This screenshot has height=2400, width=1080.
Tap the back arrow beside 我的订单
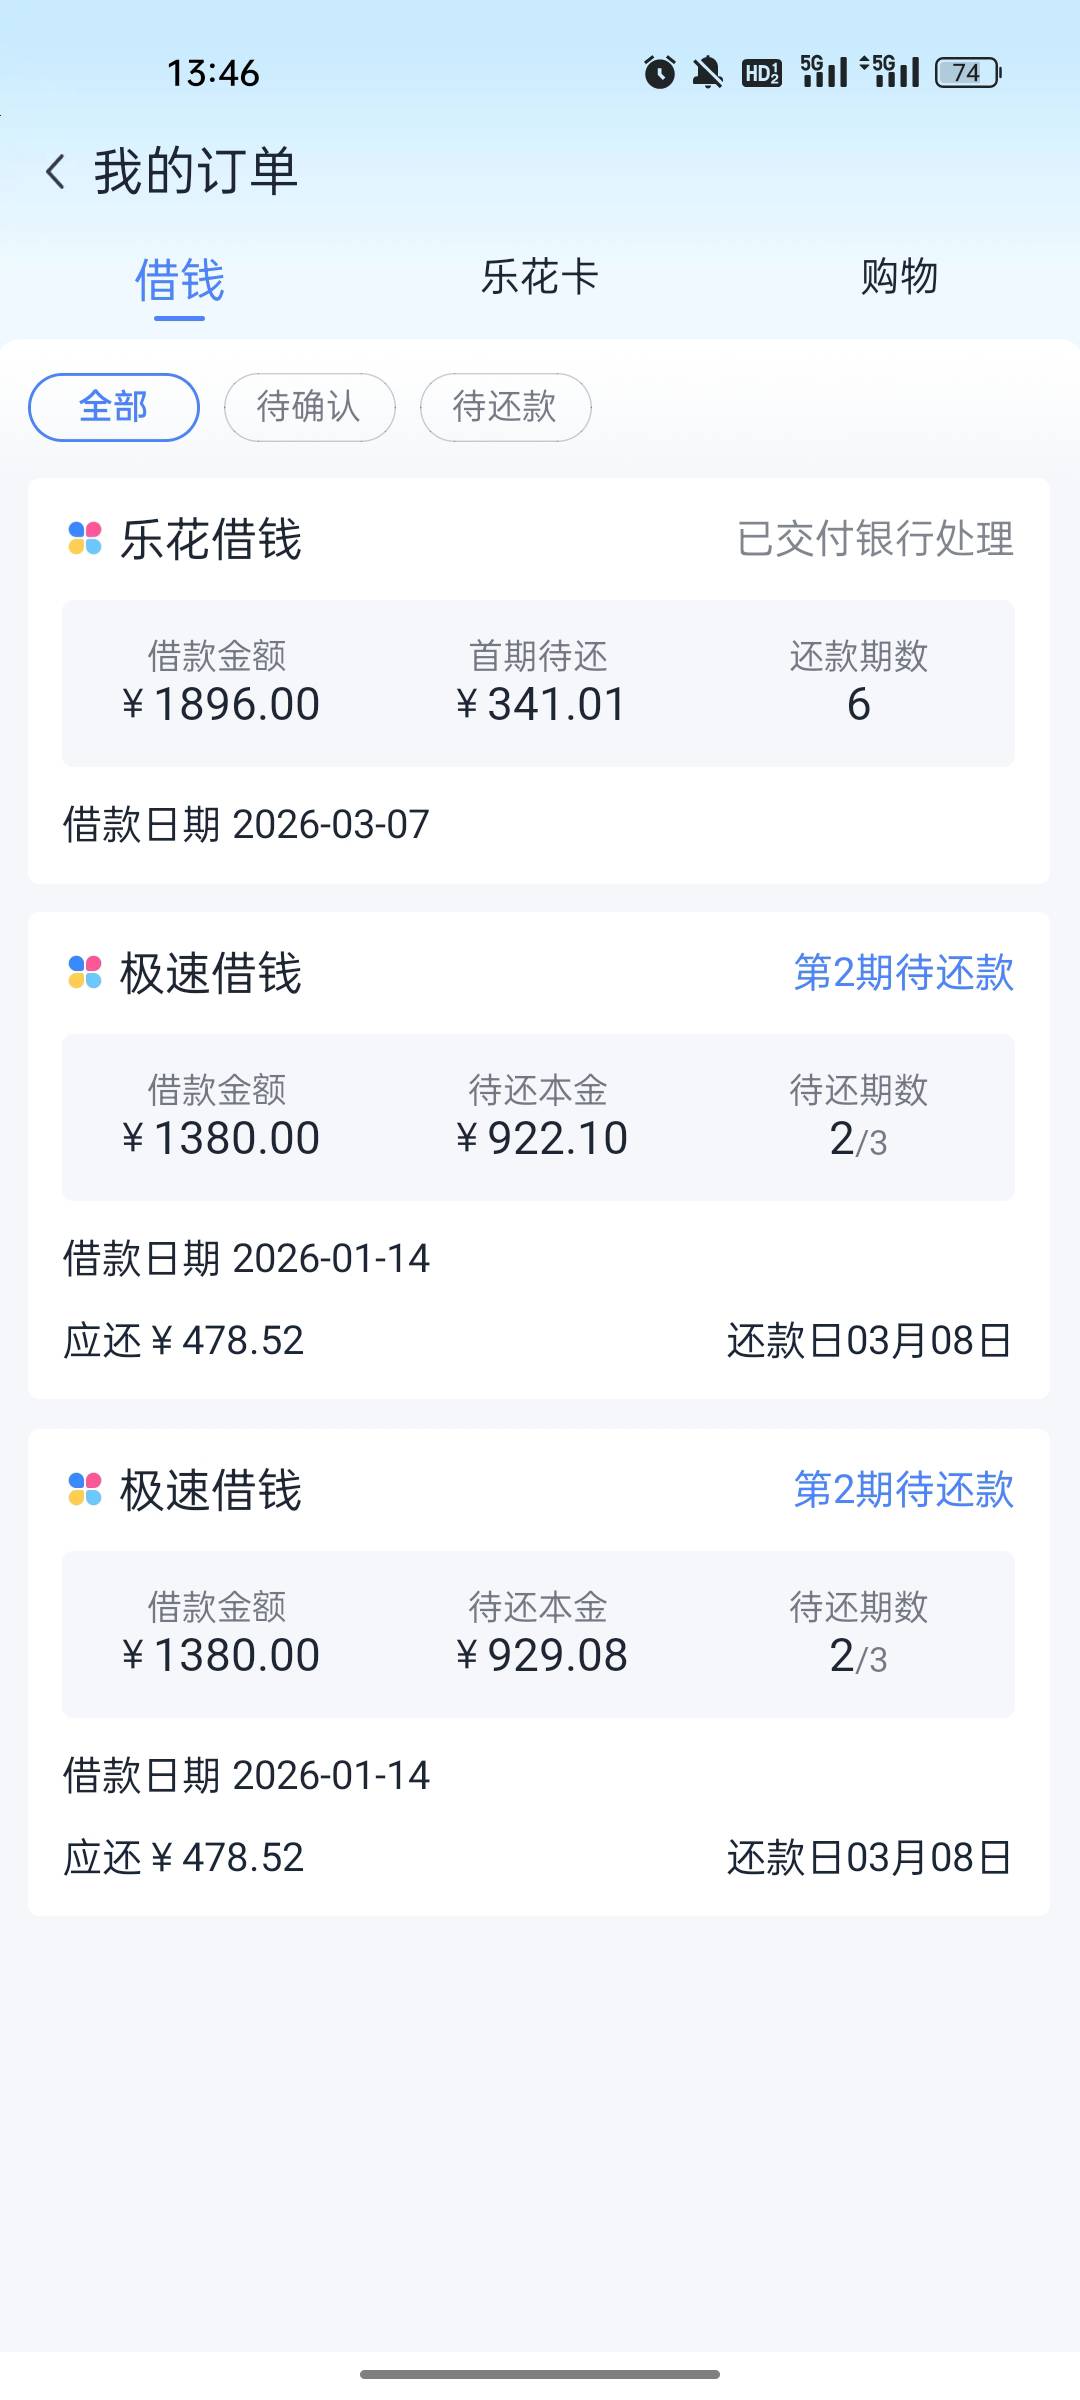56,172
